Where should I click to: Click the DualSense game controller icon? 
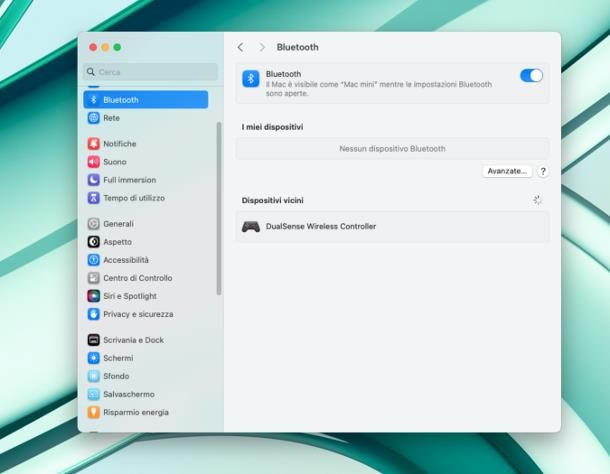point(251,226)
